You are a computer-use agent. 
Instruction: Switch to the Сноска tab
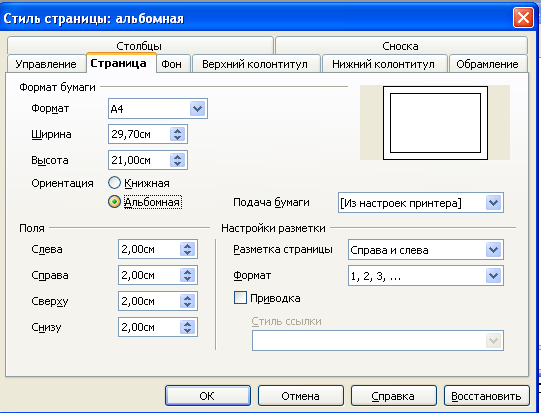click(401, 46)
